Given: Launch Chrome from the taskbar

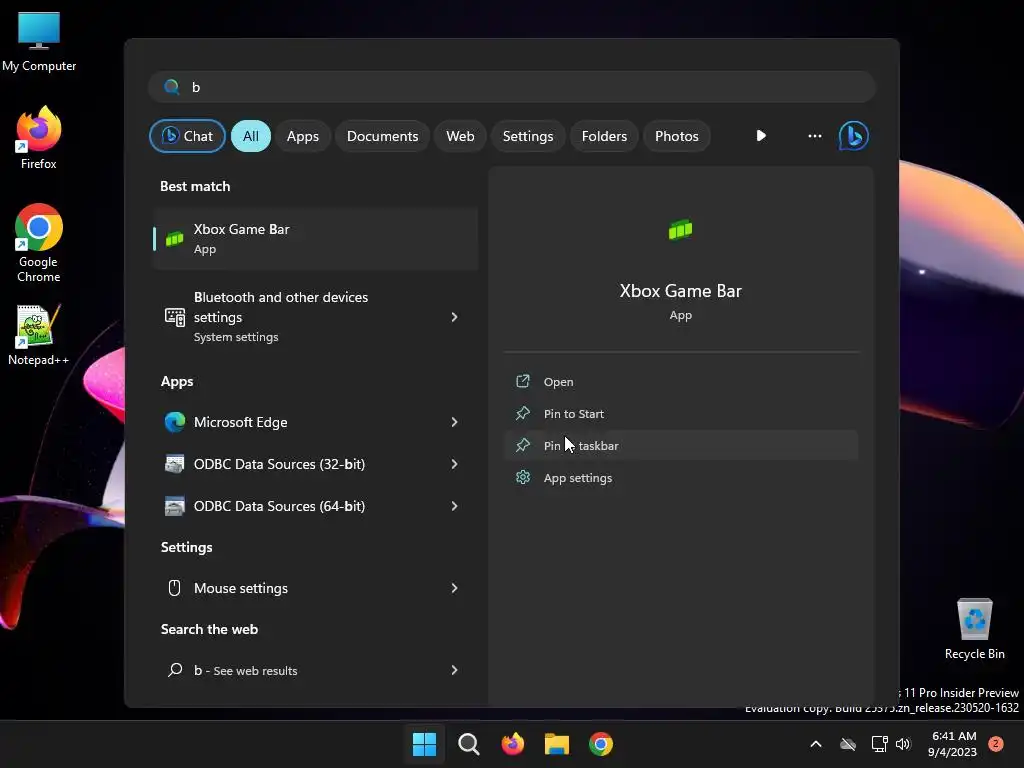Looking at the screenshot, I should [x=601, y=744].
